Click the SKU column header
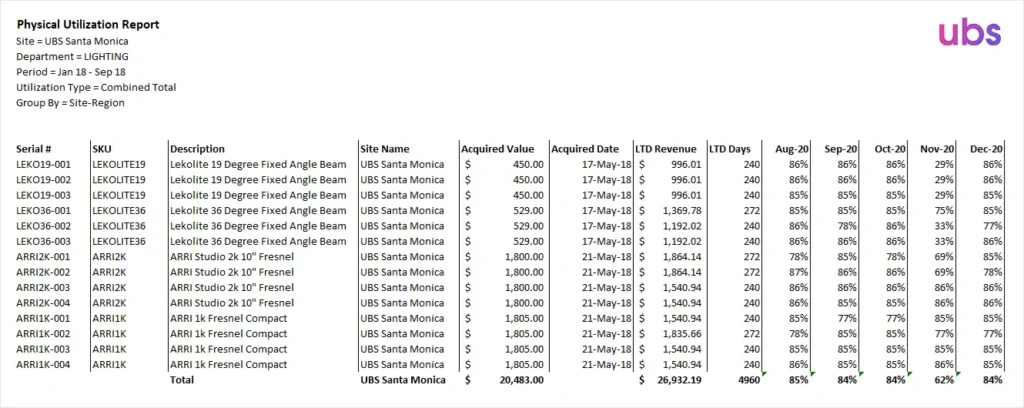 102,149
